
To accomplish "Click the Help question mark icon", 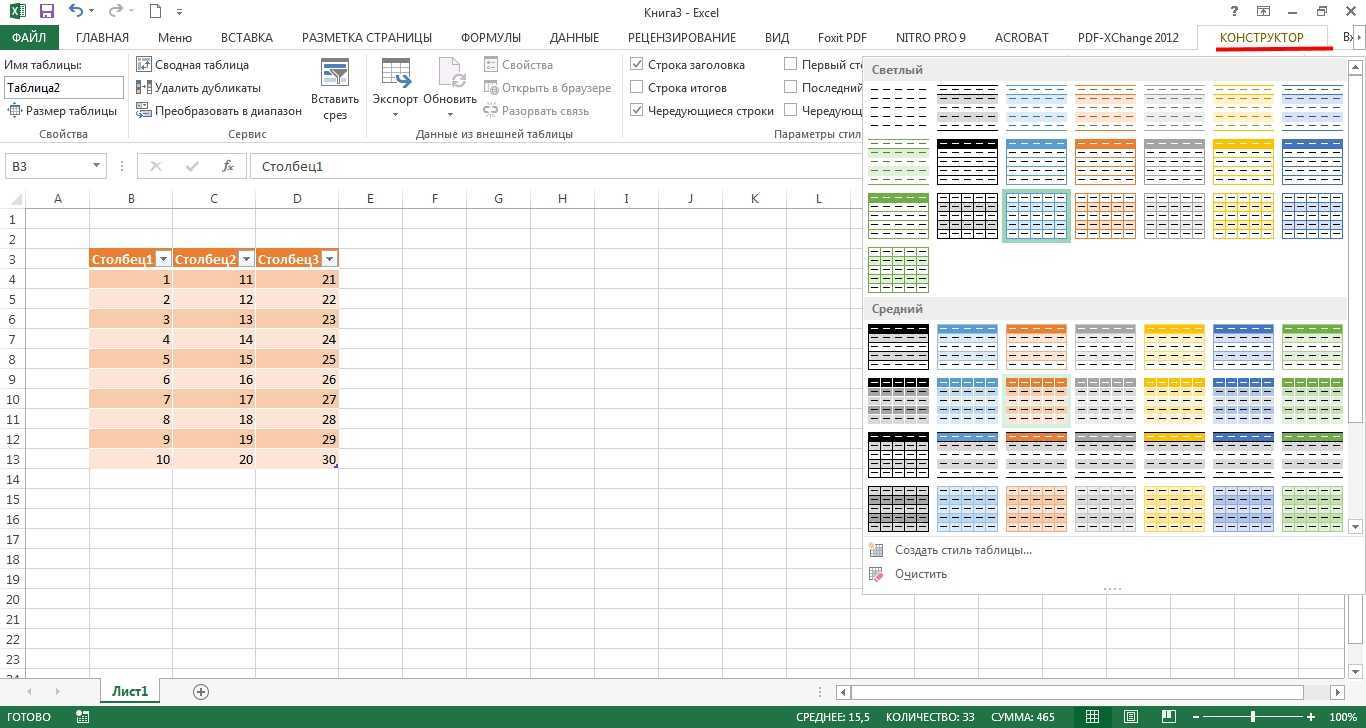I will click(1236, 12).
